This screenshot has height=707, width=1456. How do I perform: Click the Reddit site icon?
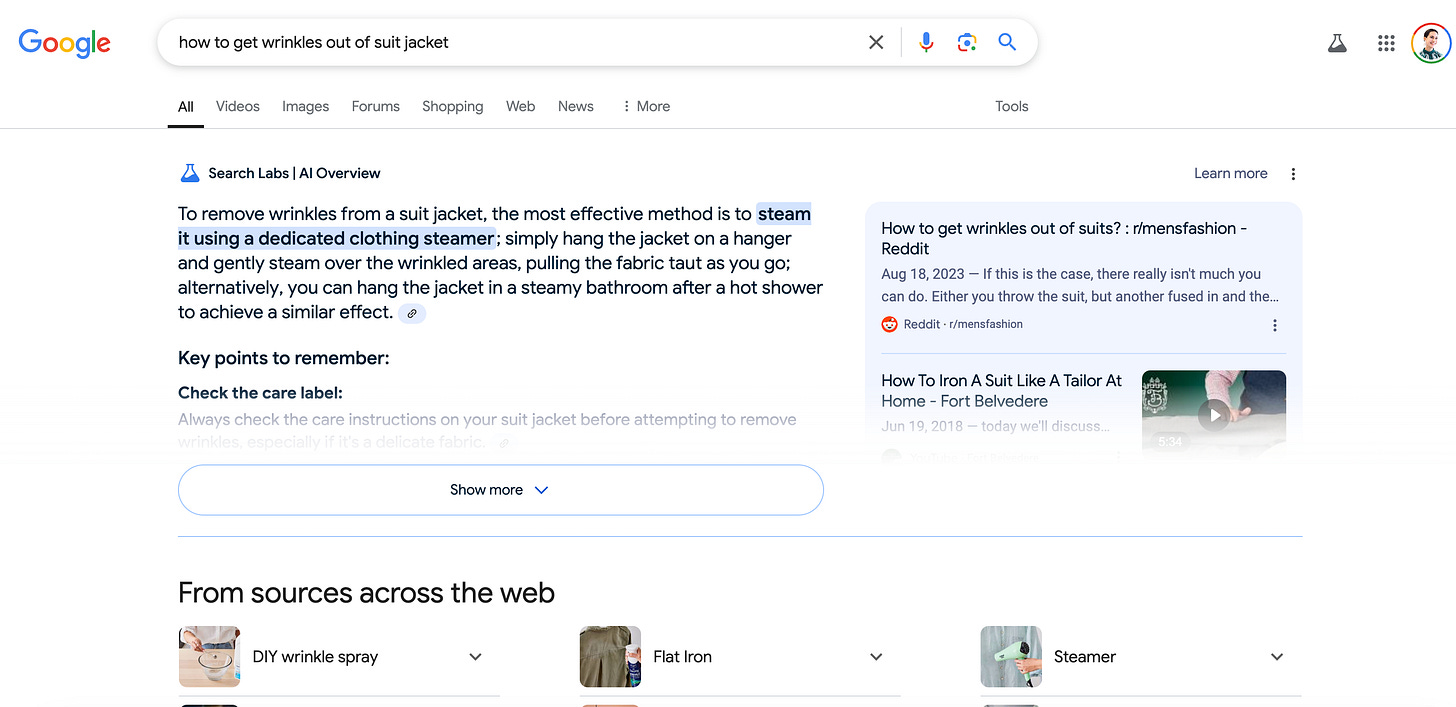click(889, 324)
